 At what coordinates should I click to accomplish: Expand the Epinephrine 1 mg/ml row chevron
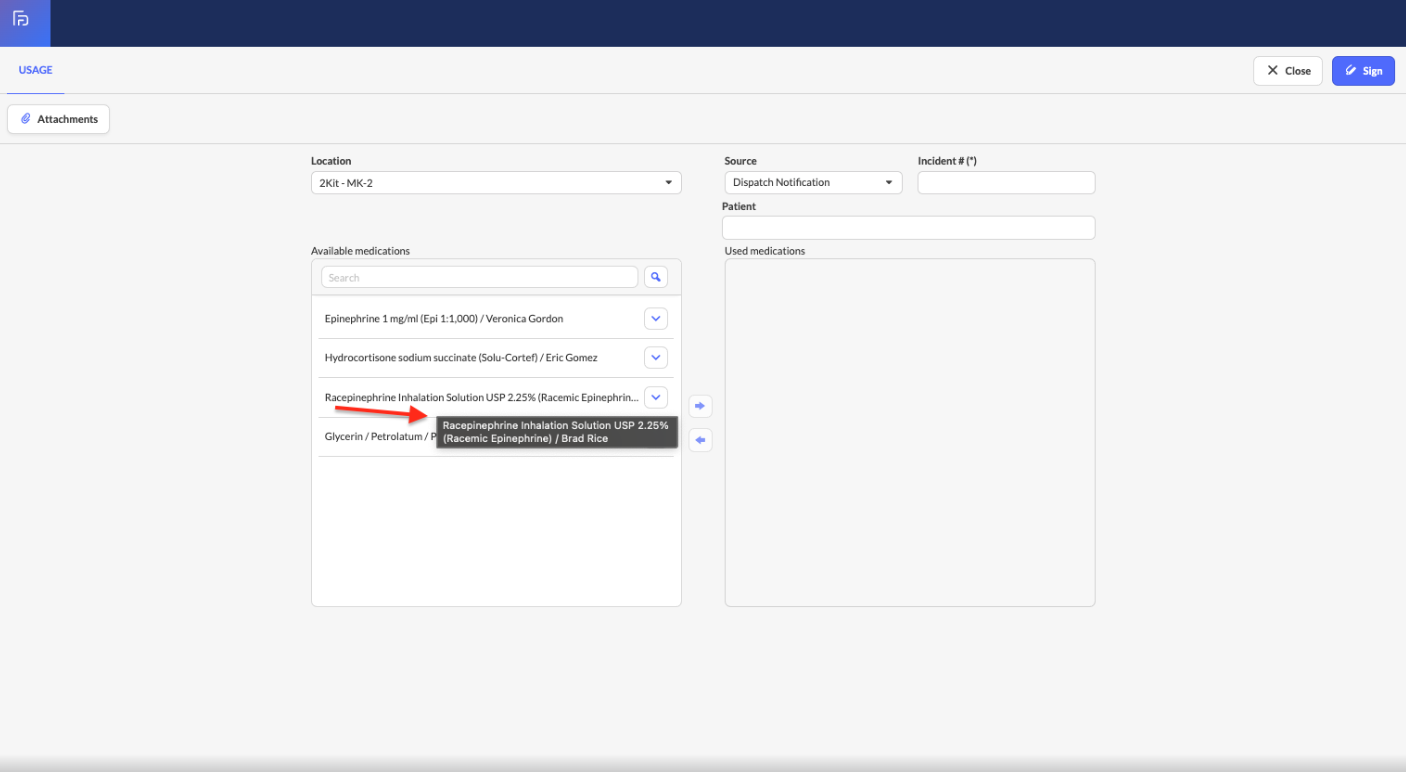(x=655, y=319)
